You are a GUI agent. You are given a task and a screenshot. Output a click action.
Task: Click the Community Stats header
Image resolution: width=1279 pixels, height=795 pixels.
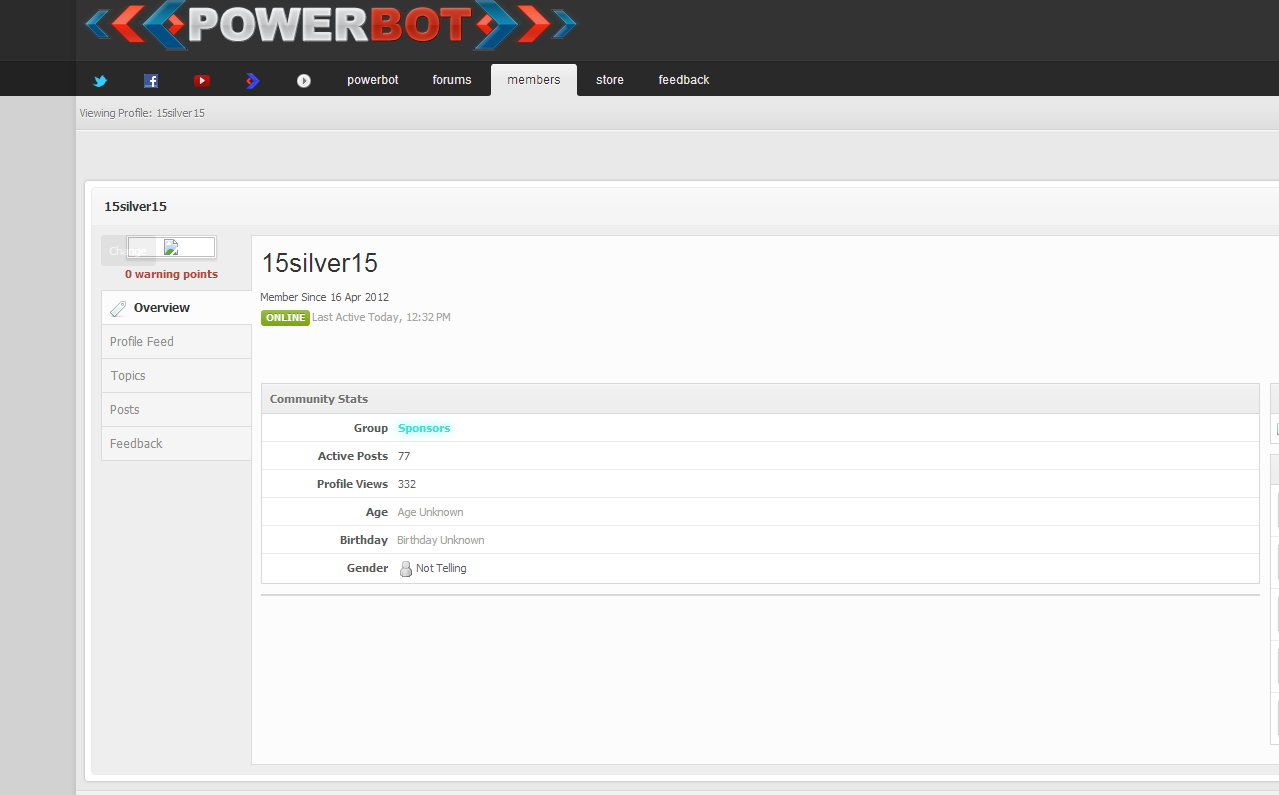[760, 399]
